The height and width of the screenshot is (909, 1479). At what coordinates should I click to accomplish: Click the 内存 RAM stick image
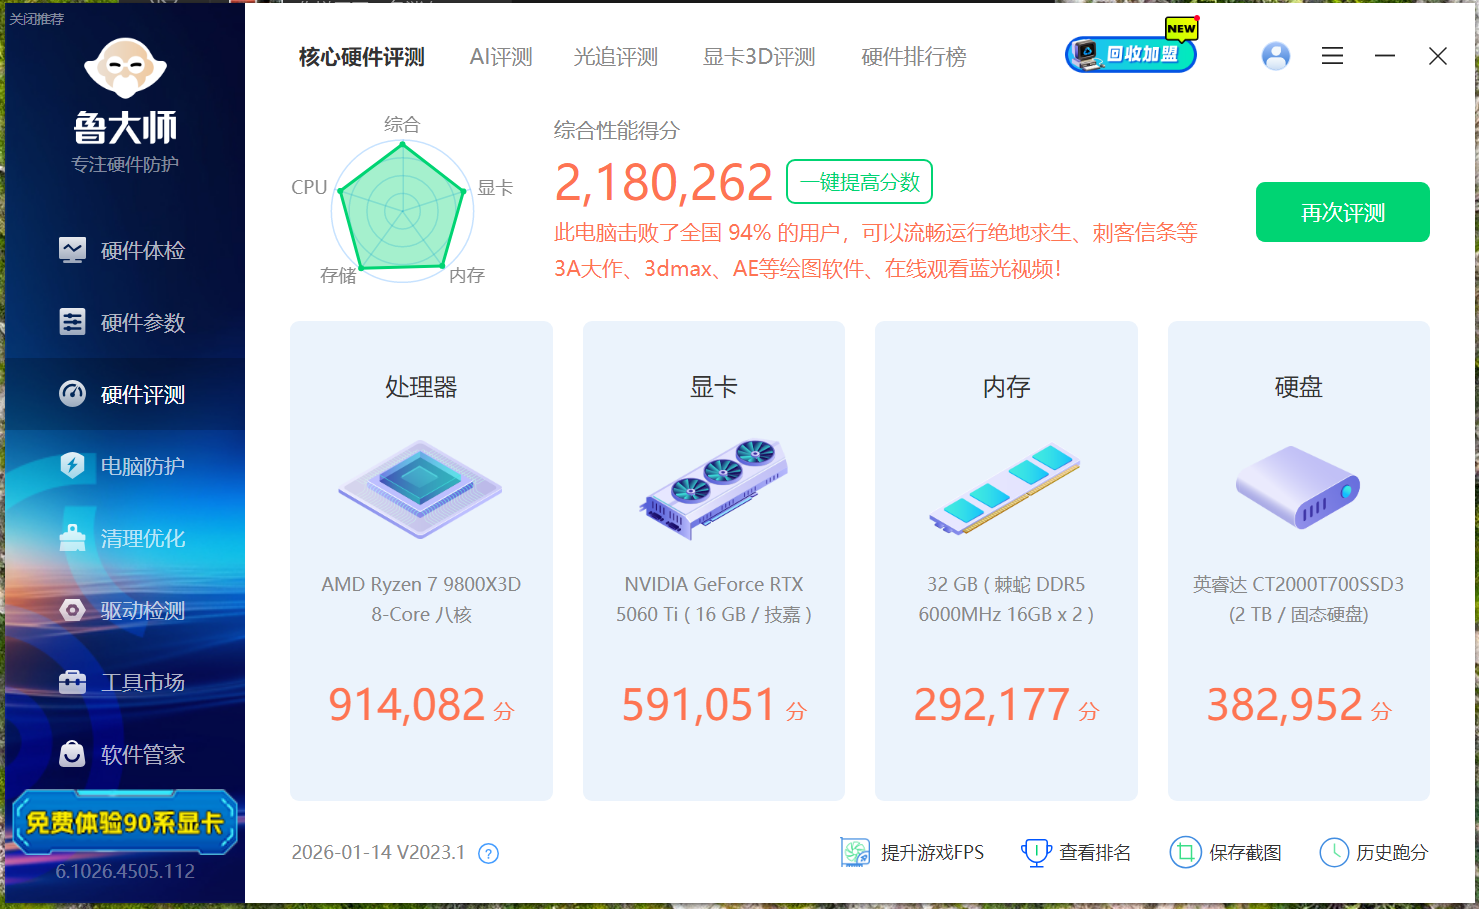pyautogui.click(x=1005, y=488)
